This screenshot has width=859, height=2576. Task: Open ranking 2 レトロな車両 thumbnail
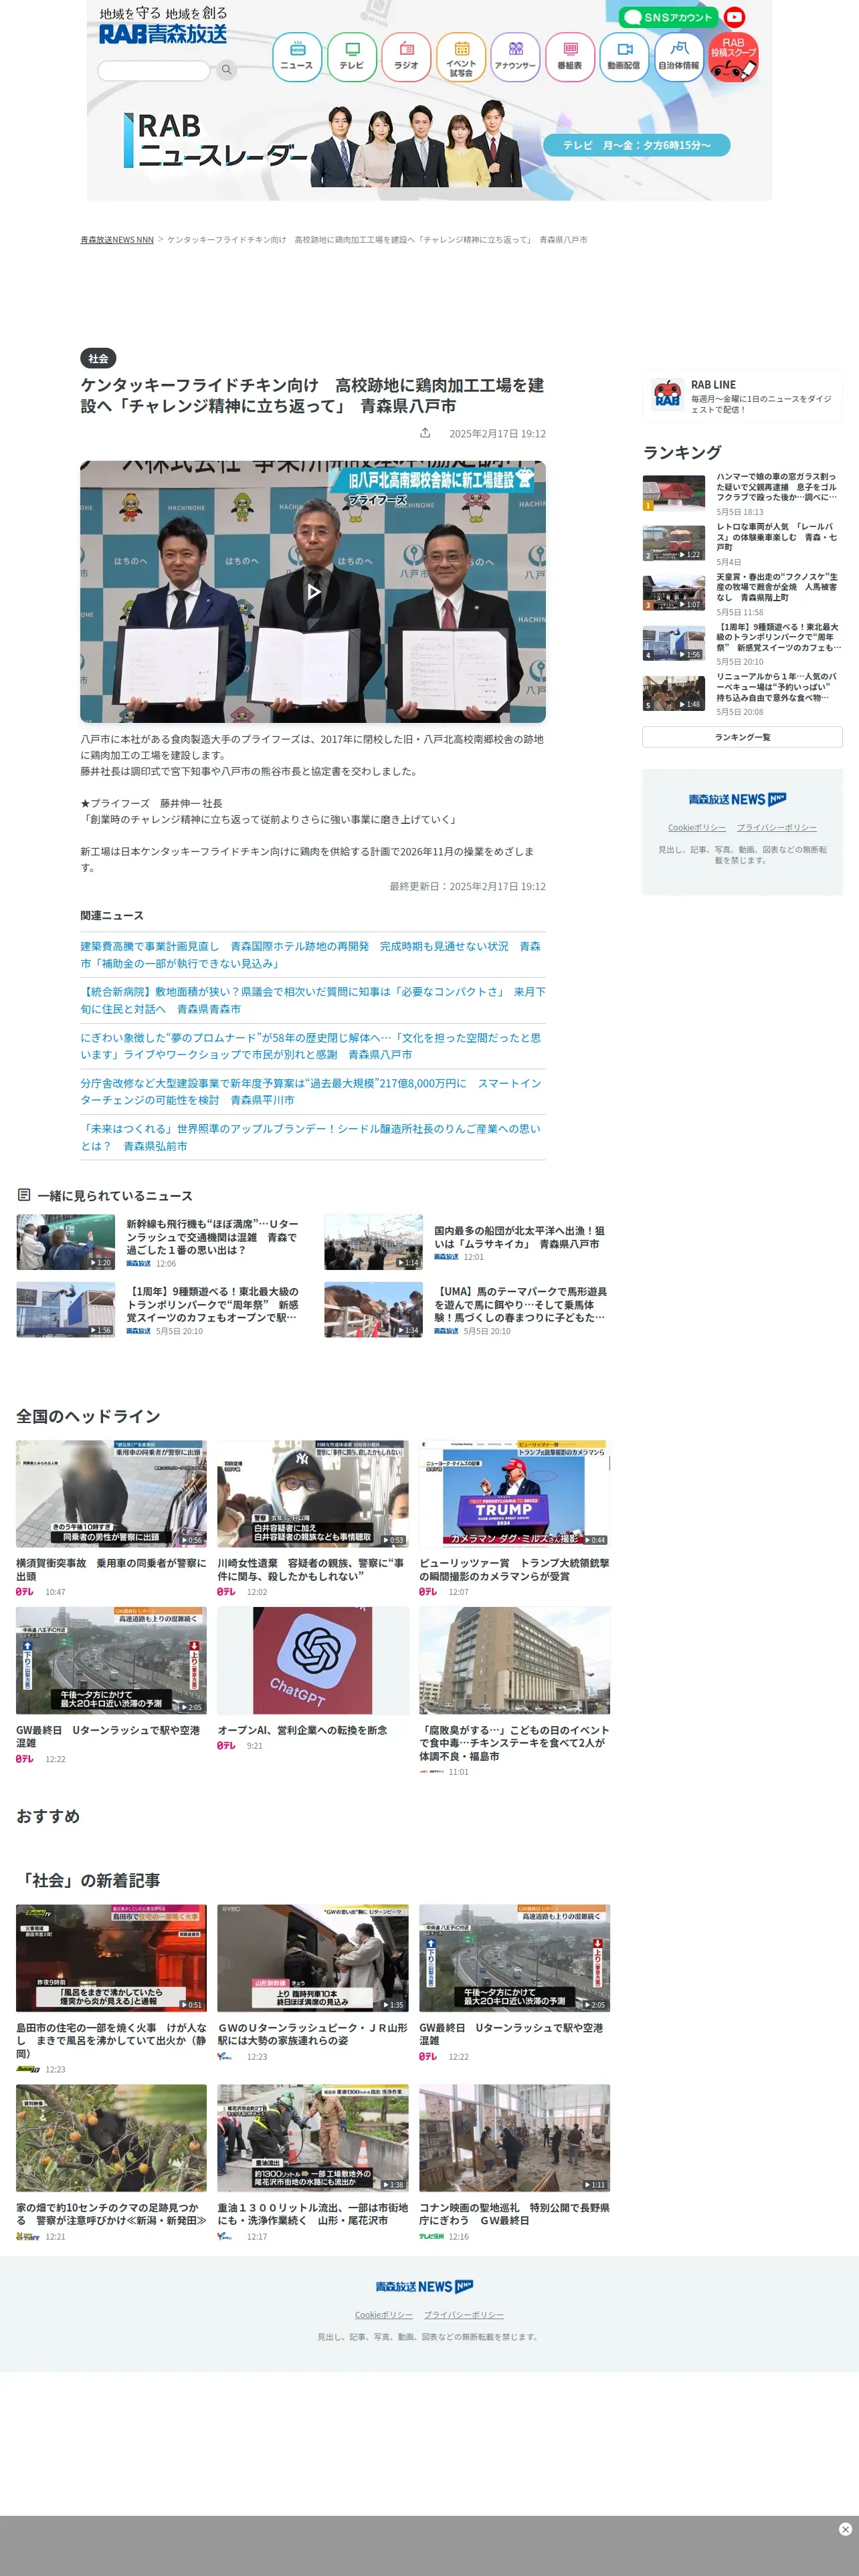click(x=673, y=543)
